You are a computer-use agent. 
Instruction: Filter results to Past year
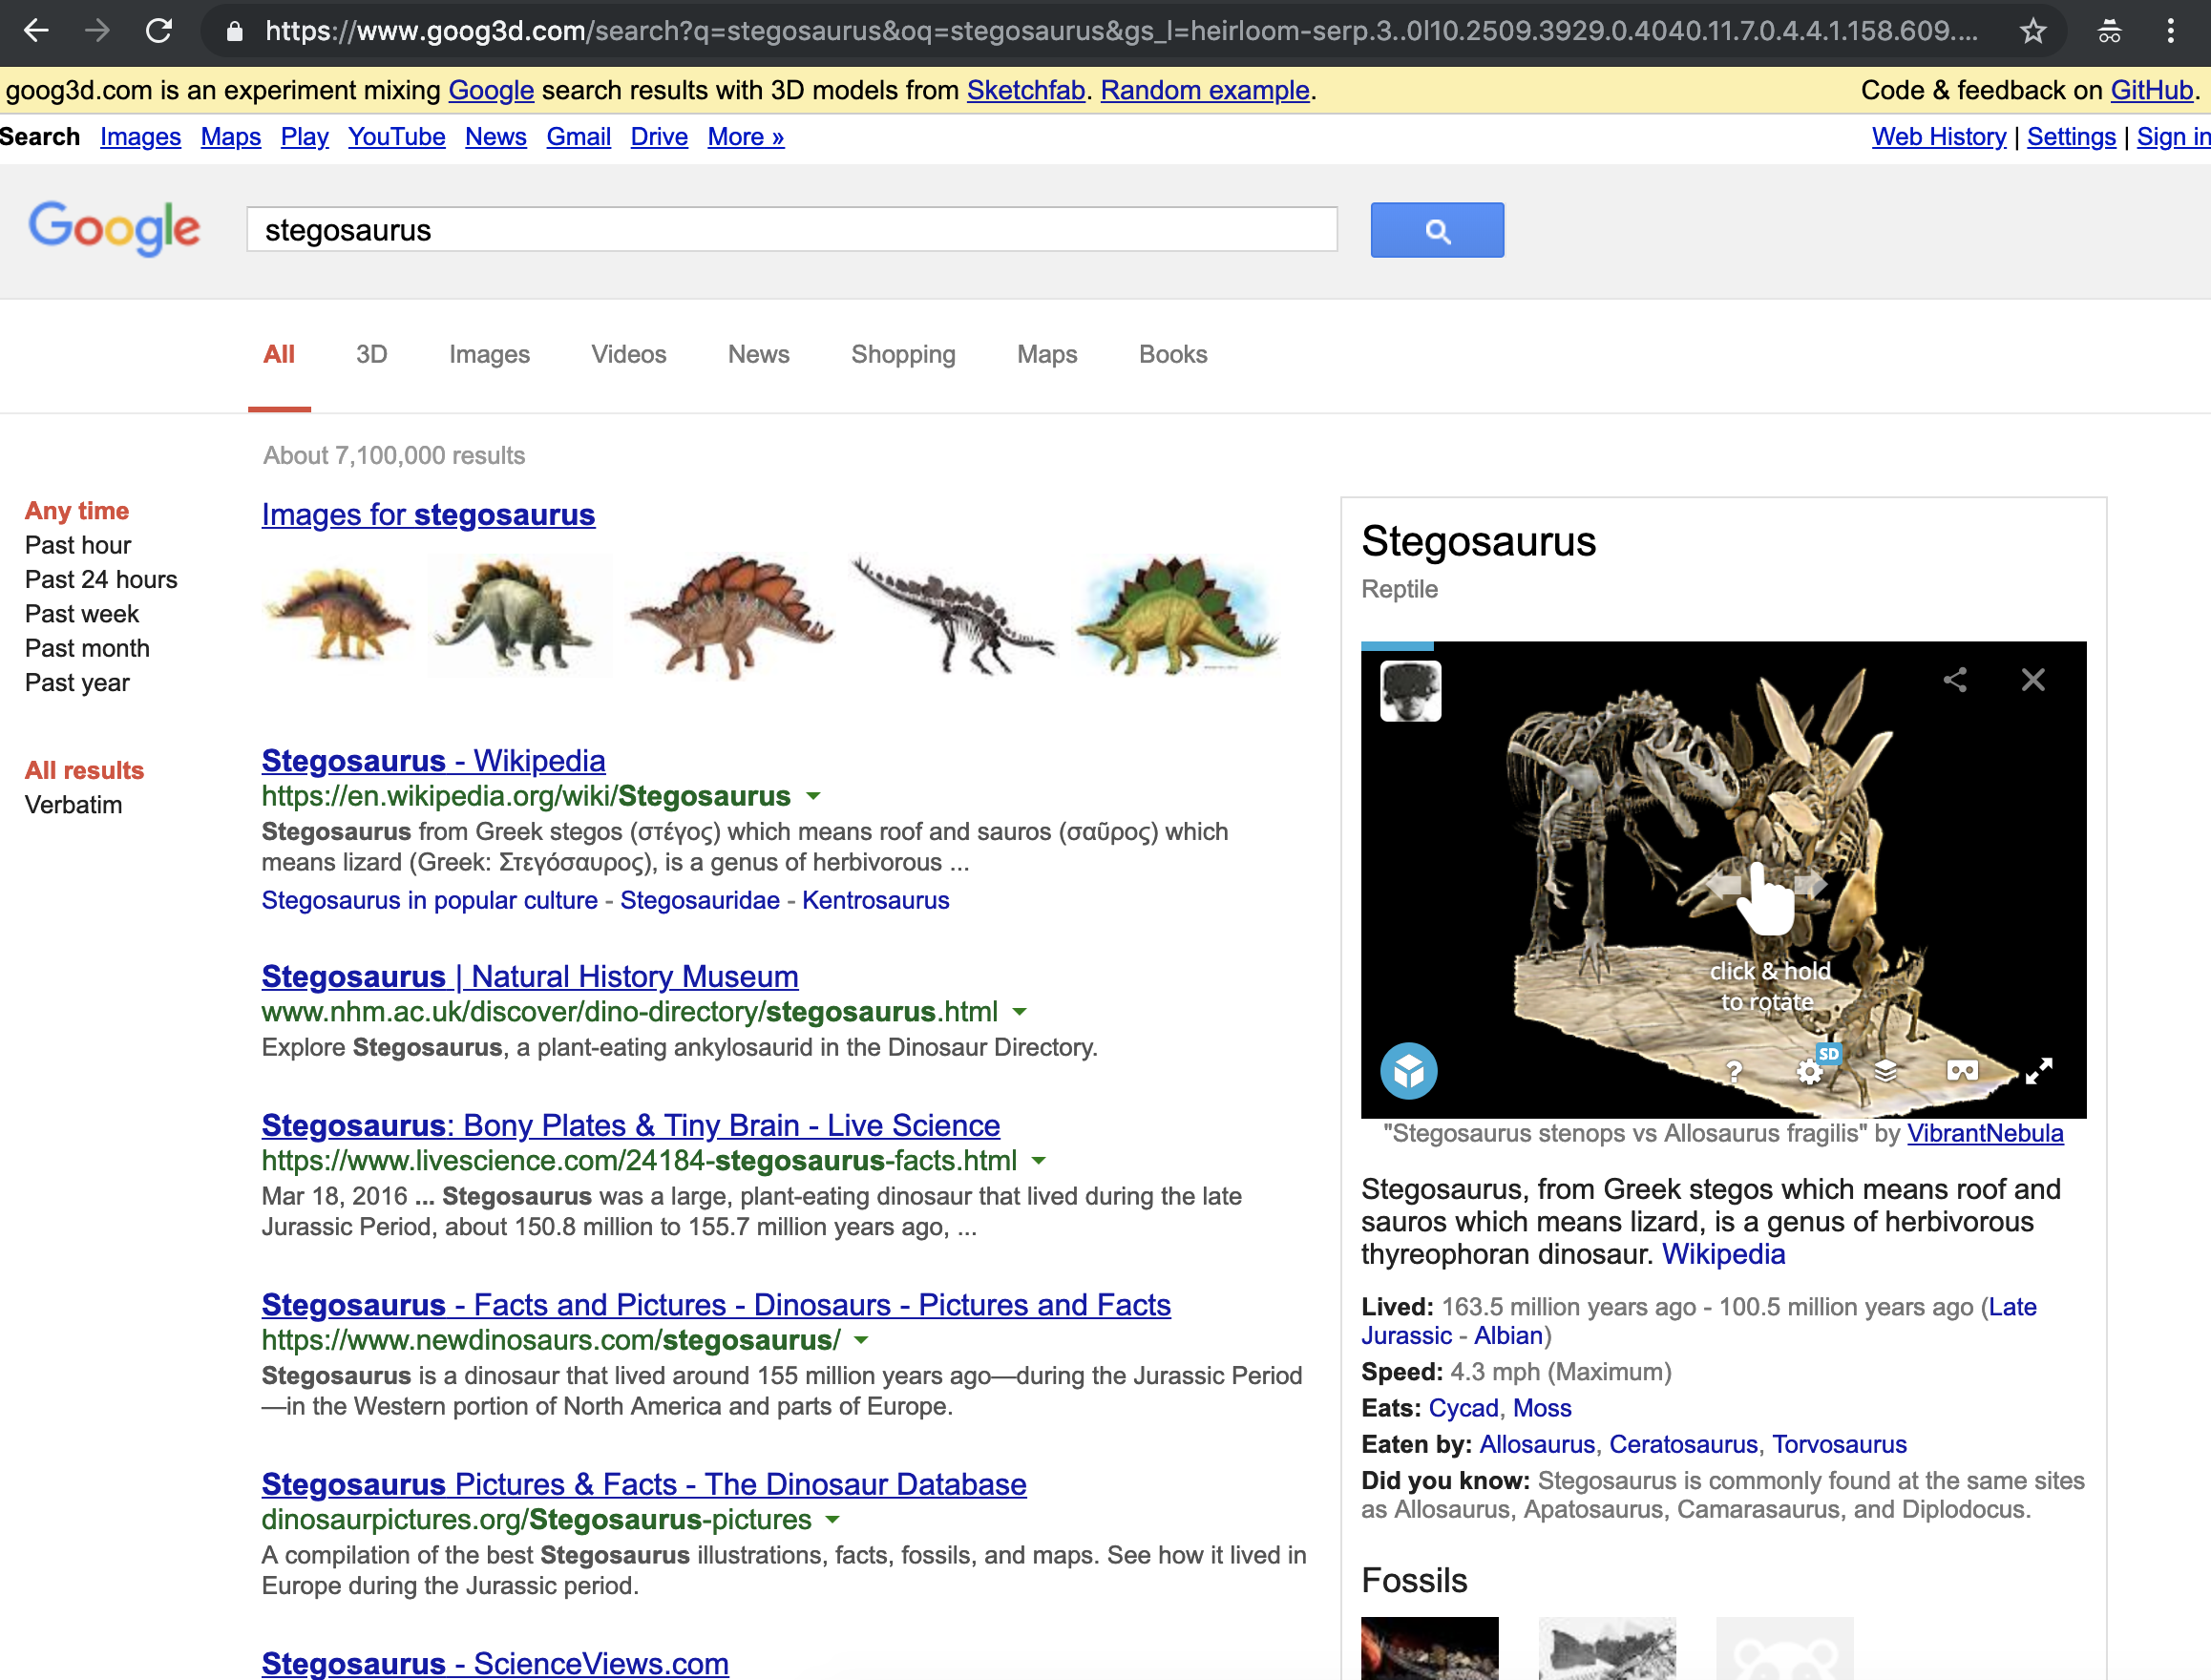[77, 683]
